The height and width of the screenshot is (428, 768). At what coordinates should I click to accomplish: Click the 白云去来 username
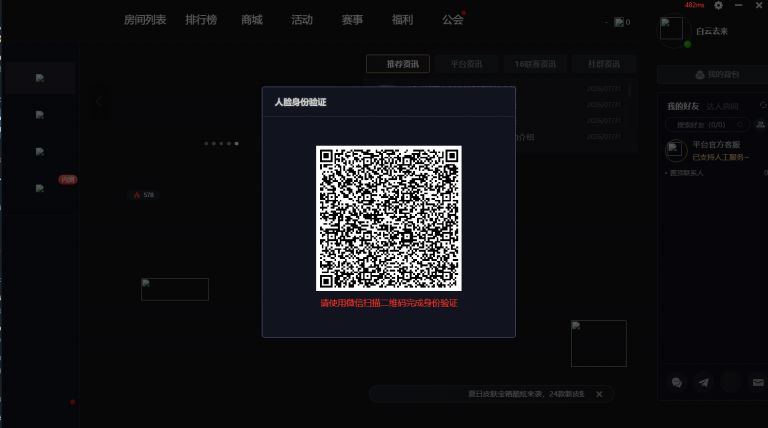pos(712,31)
